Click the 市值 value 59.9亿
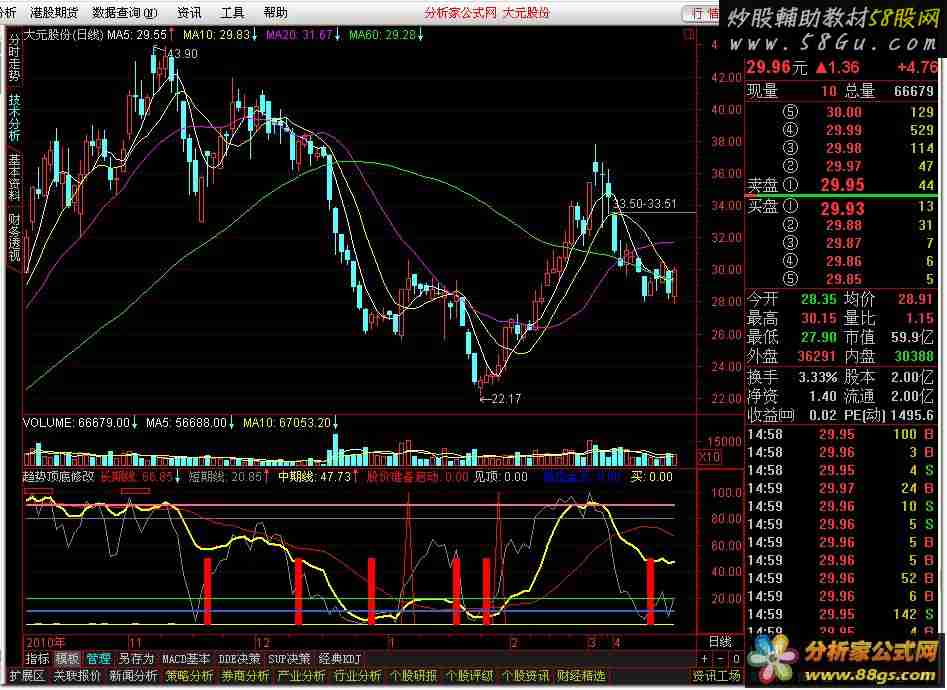 click(x=913, y=337)
